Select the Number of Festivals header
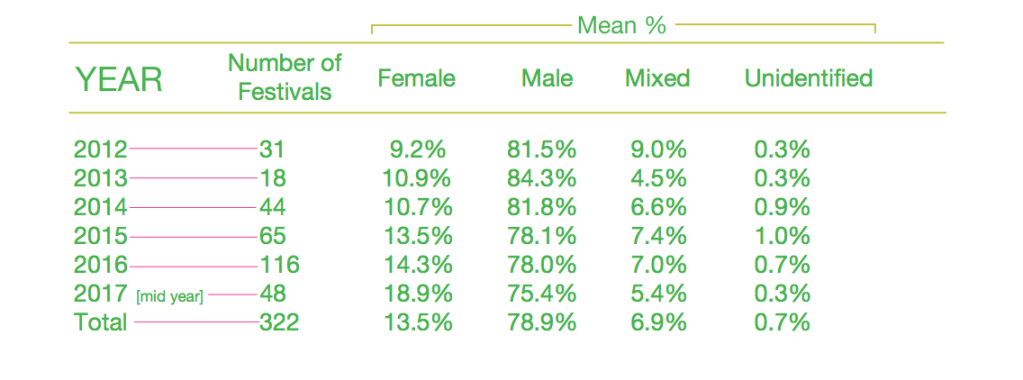Image resolution: width=1023 pixels, height=380 pixels. coord(284,78)
